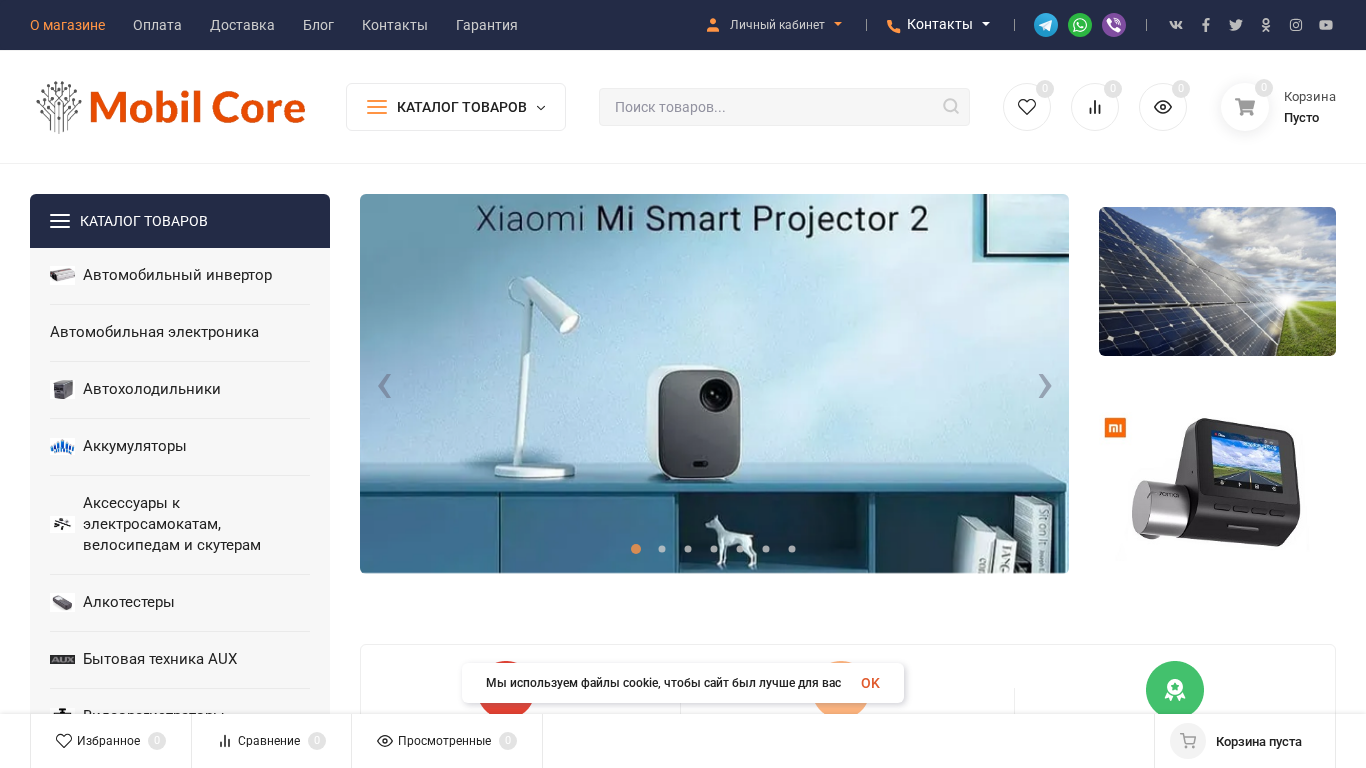Open the Viber messenger icon
Viewport: 1366px width, 768px height.
1114,25
